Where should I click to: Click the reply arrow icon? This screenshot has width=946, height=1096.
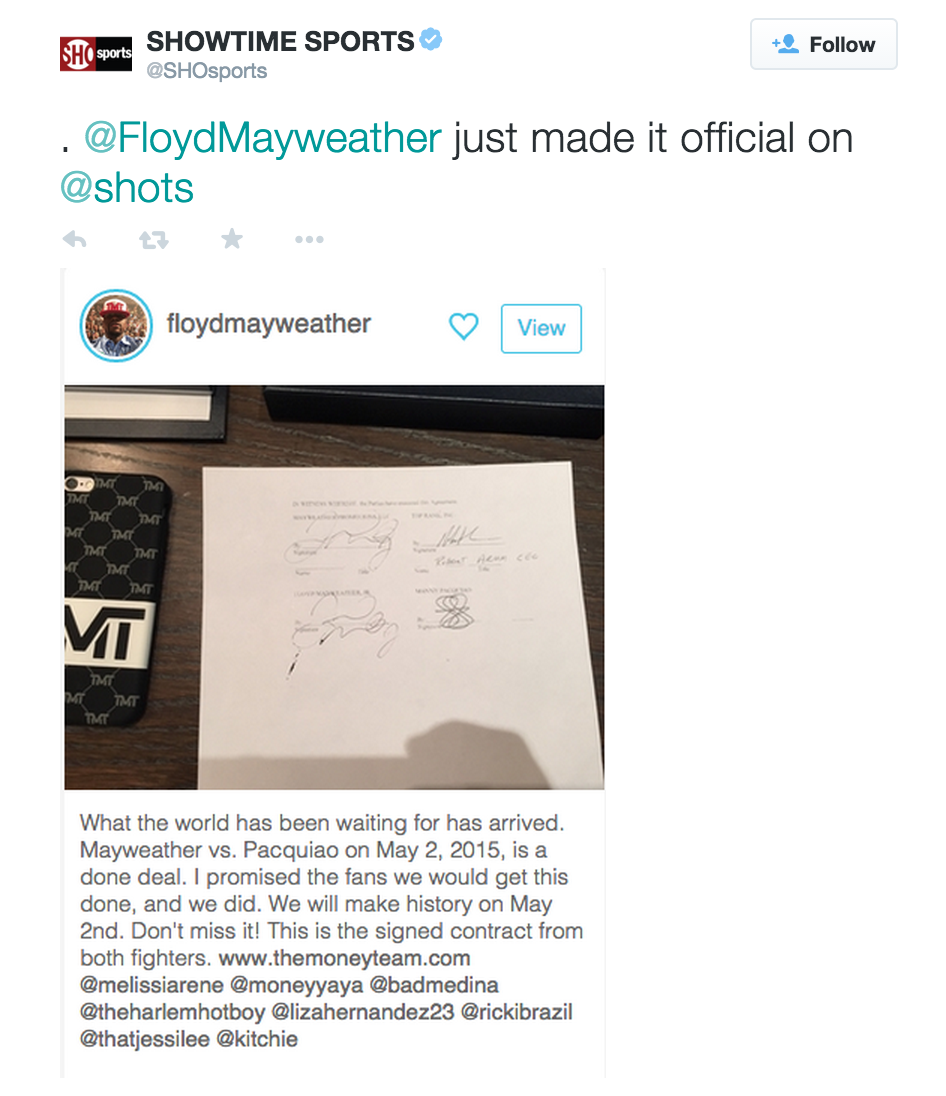point(75,240)
